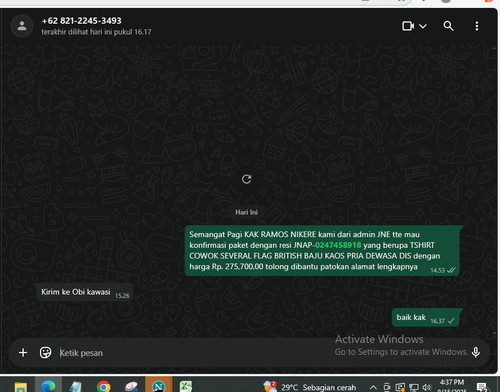The height and width of the screenshot is (392, 500).
Task: Open File Explorer from the taskbar
Action: 21,386
